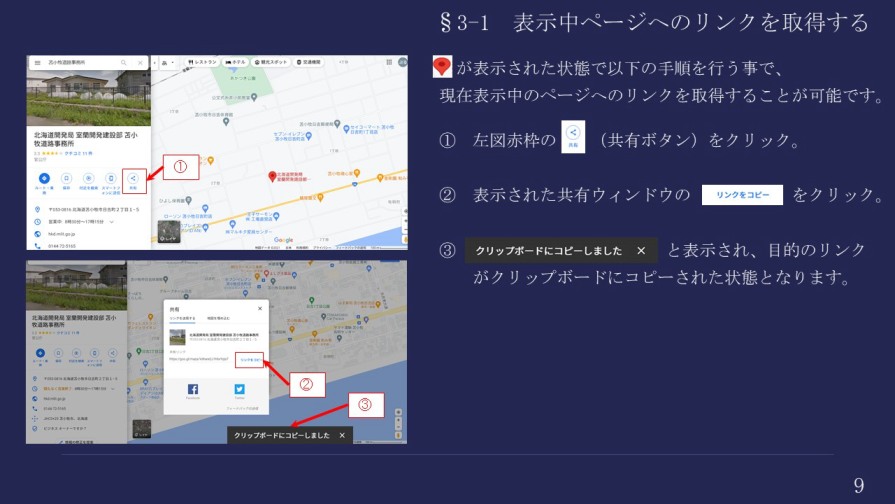Open the hamburger menu in upper map search bar

pyautogui.click(x=37, y=62)
